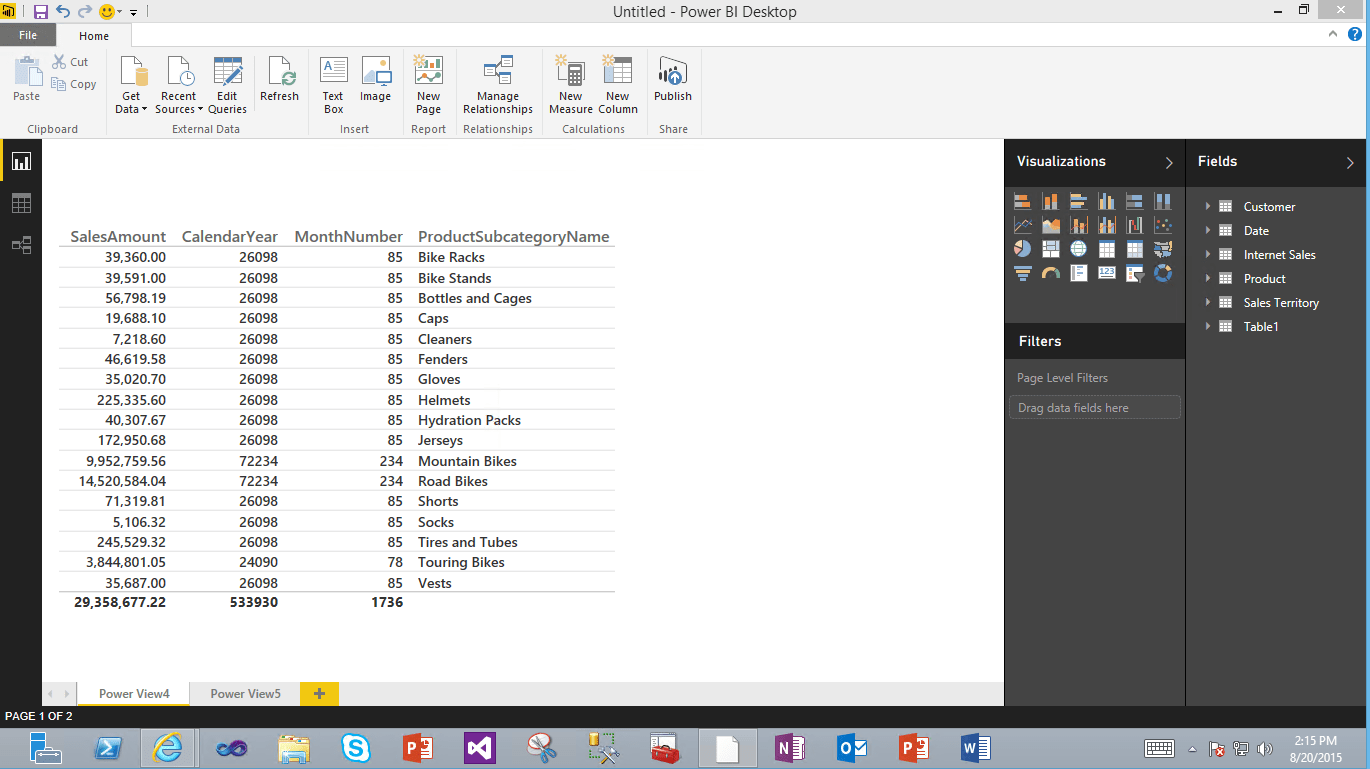The image size is (1370, 769).
Task: Select the Home ribbon tab
Action: tap(94, 36)
